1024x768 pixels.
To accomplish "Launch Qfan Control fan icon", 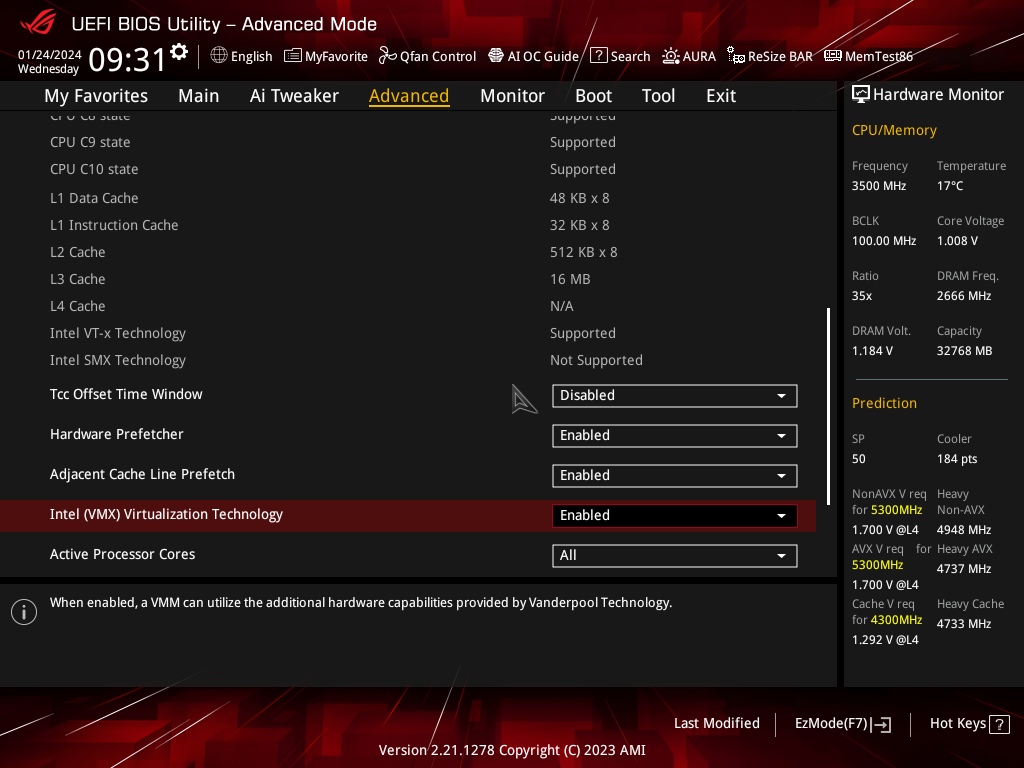I will (388, 56).
